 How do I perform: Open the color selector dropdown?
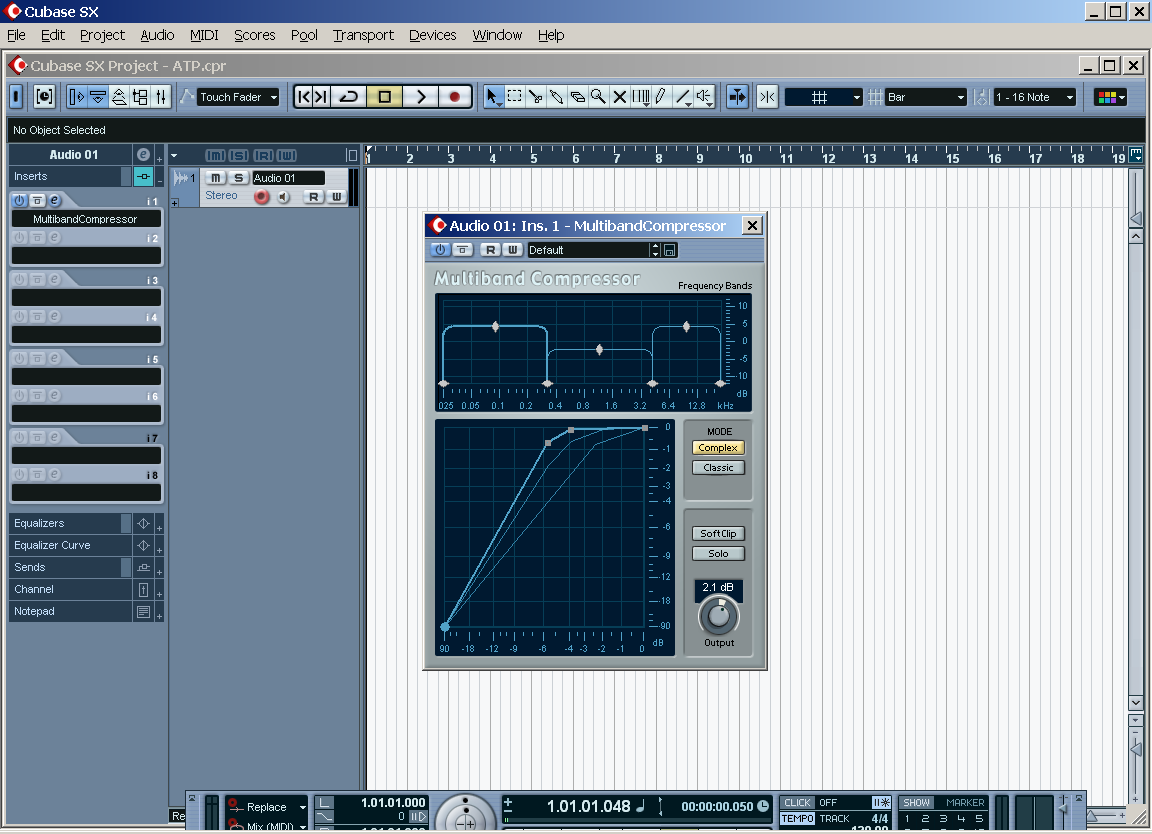coord(1110,97)
